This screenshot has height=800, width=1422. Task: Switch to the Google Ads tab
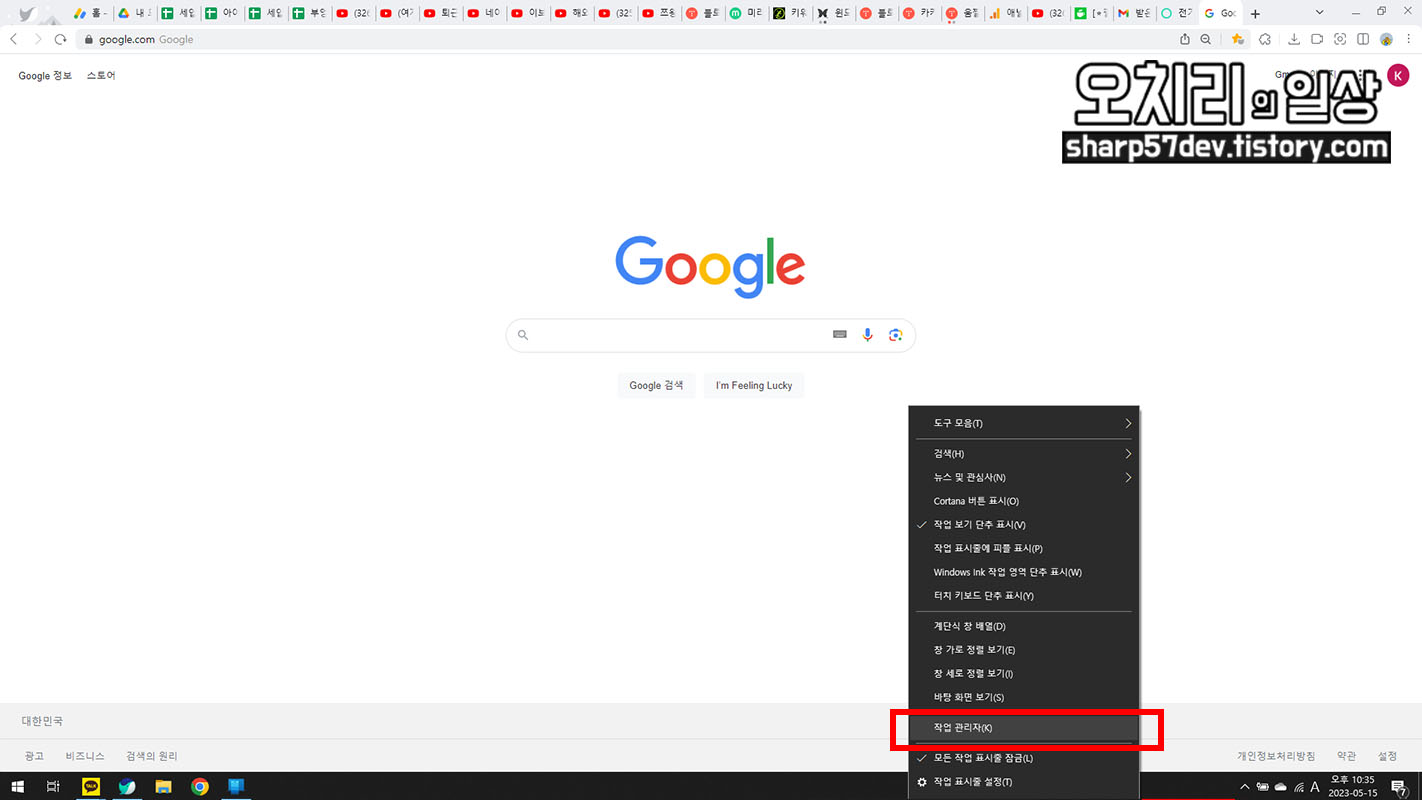(91, 14)
